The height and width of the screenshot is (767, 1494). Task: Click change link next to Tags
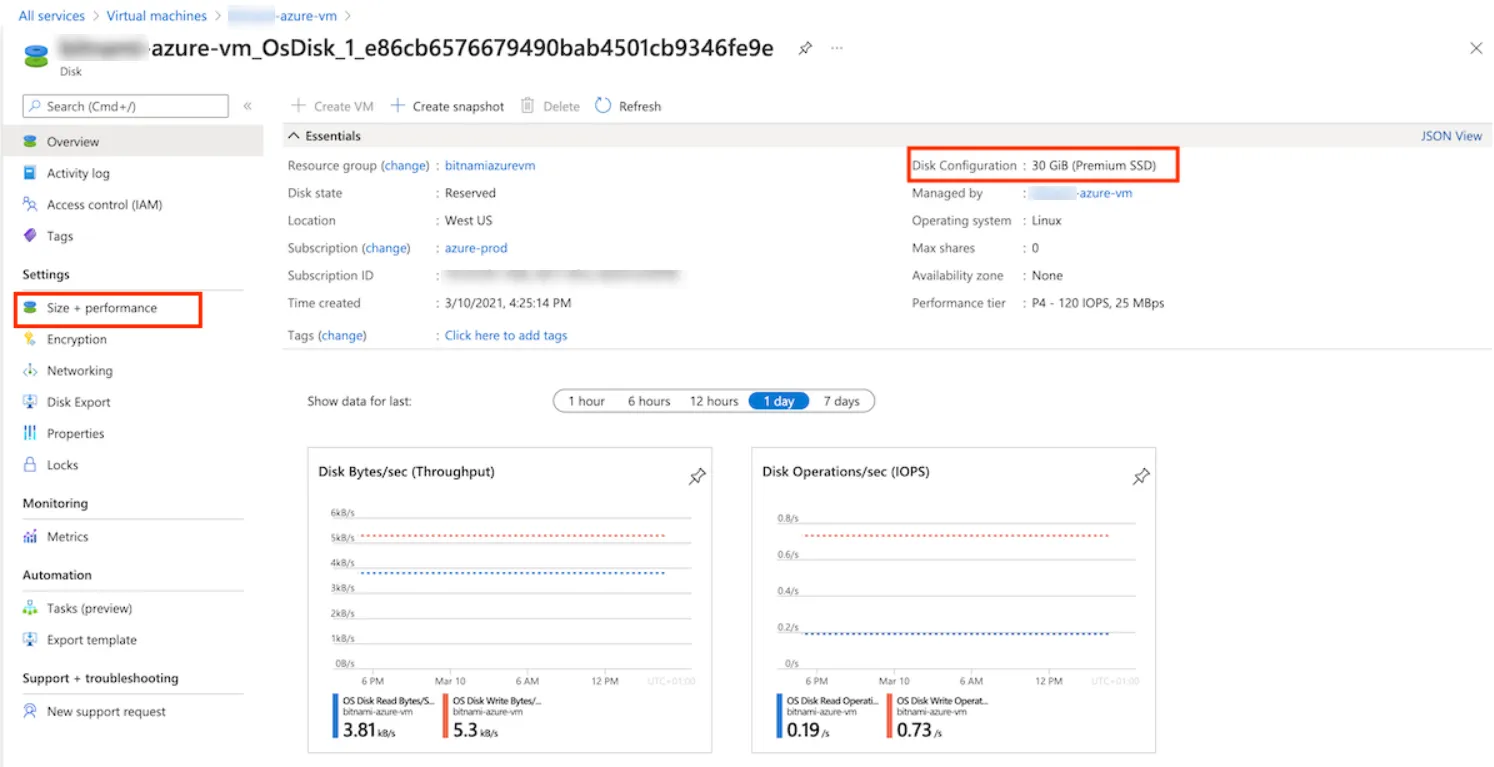click(x=342, y=336)
